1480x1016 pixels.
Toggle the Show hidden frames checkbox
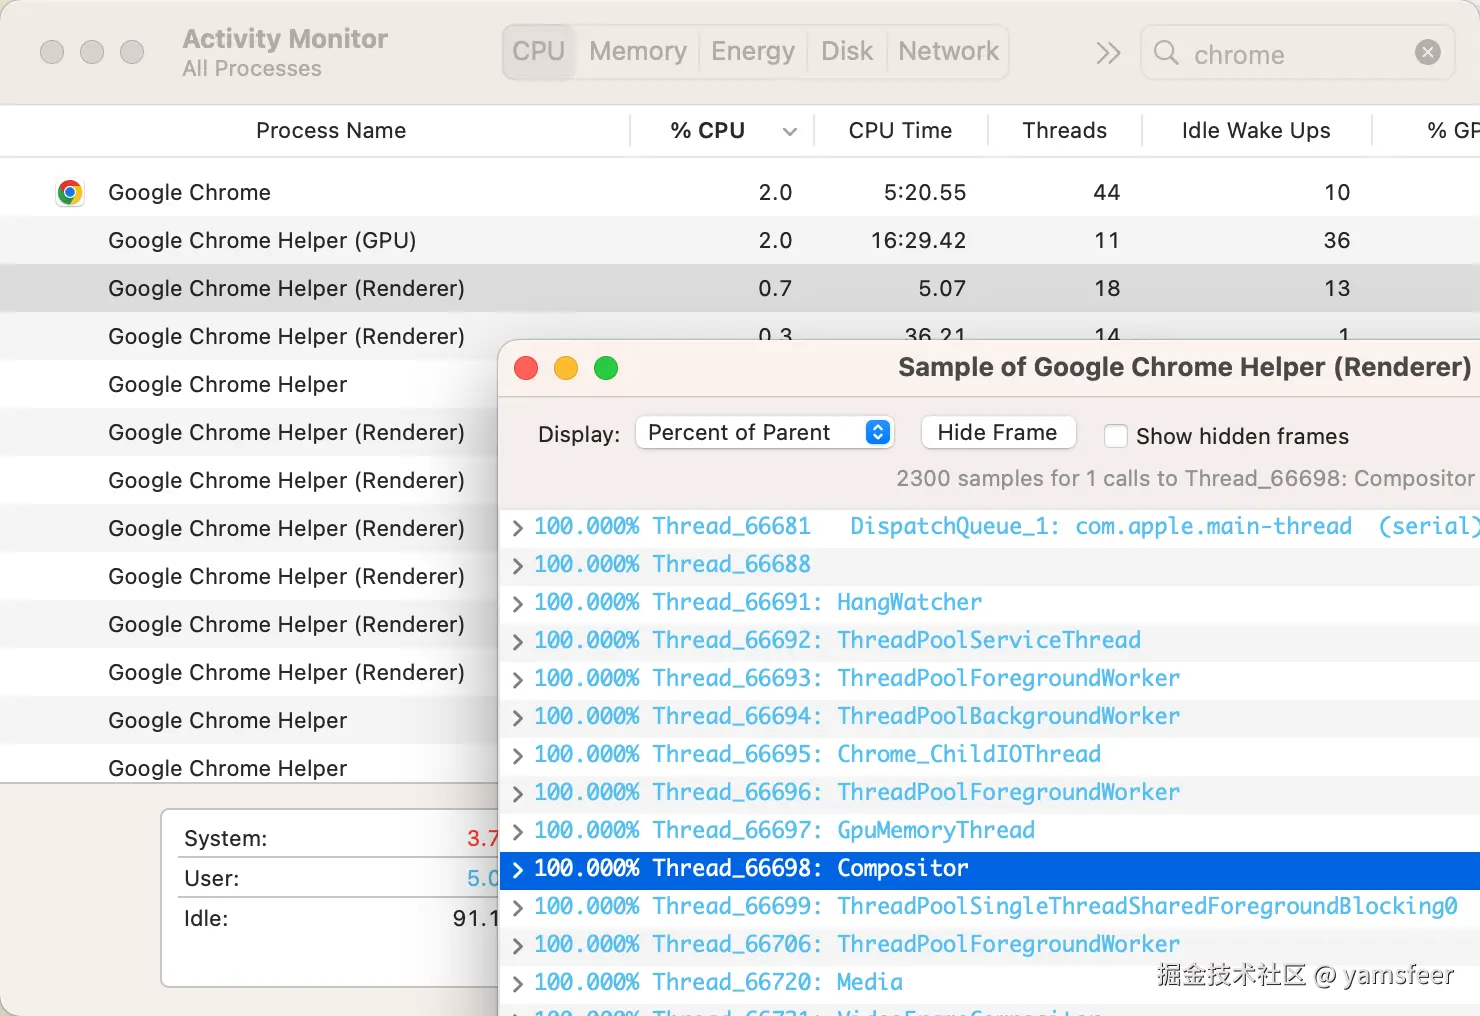point(1116,436)
